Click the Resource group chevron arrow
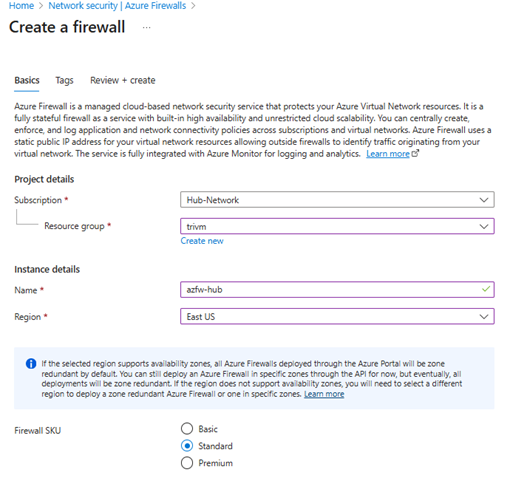 pyautogui.click(x=484, y=227)
